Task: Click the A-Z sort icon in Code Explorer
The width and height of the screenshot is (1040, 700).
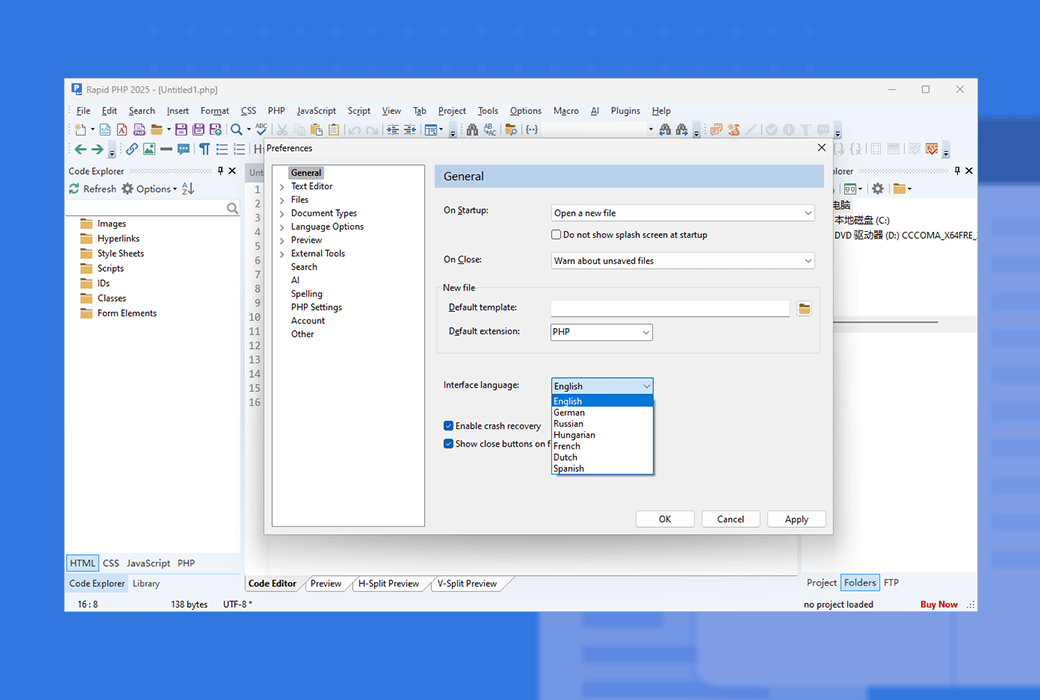Action: tap(188, 189)
